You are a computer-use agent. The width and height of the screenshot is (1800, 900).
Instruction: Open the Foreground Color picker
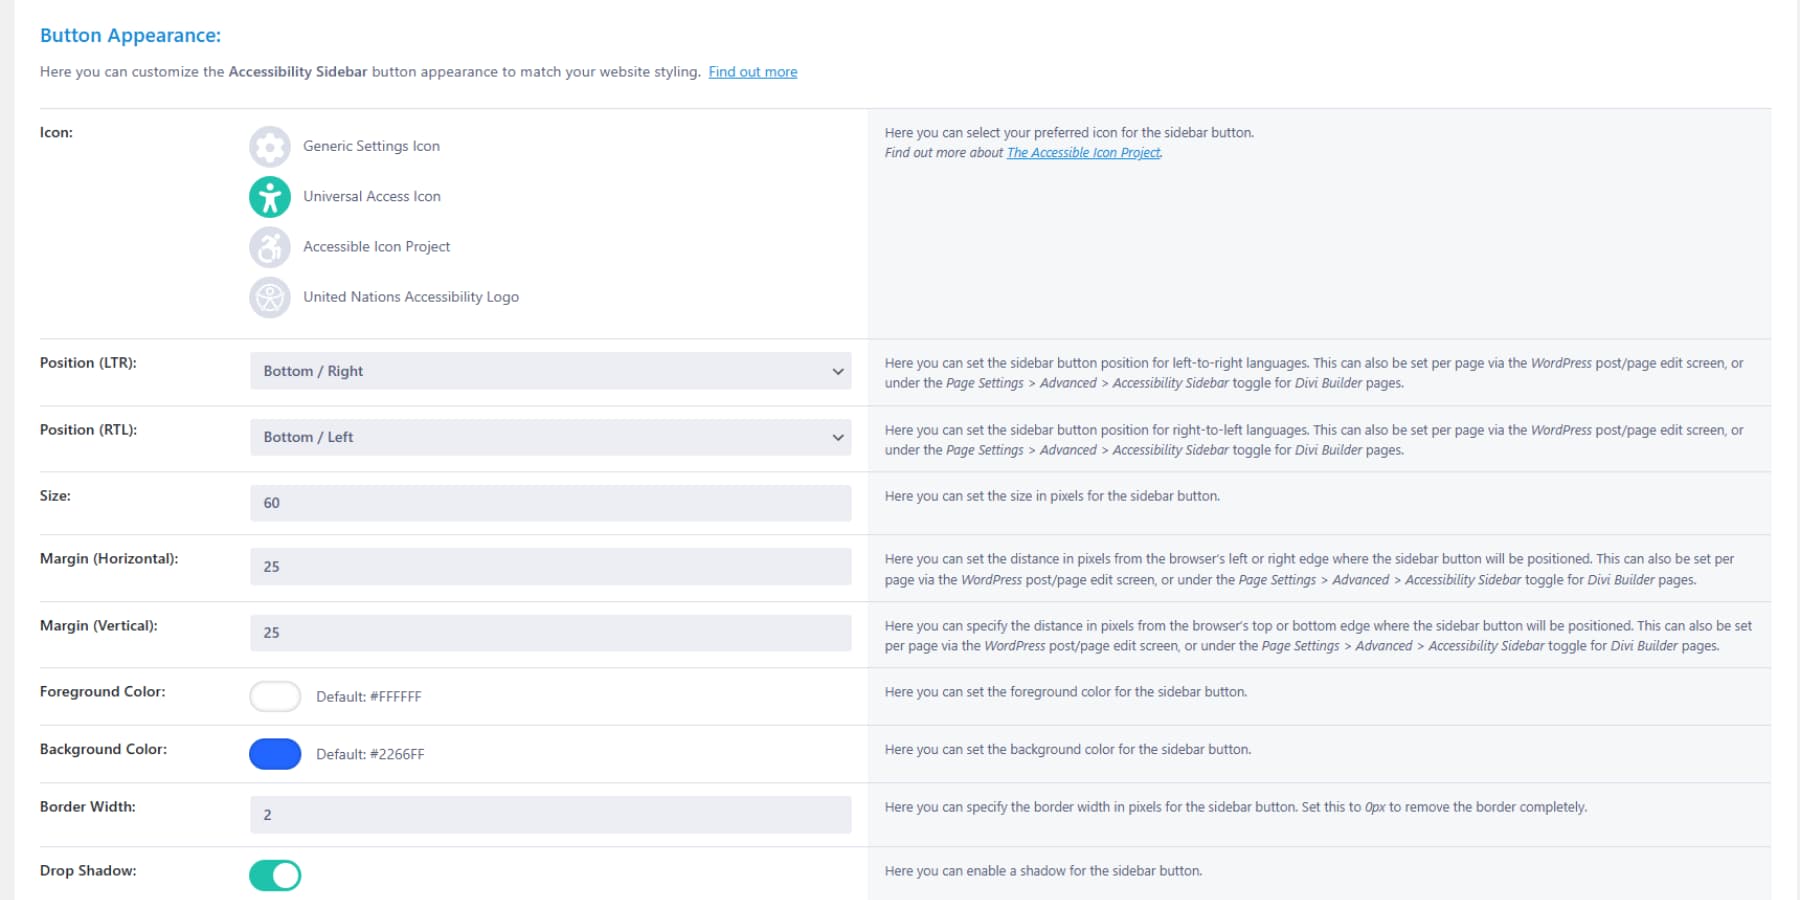click(275, 696)
